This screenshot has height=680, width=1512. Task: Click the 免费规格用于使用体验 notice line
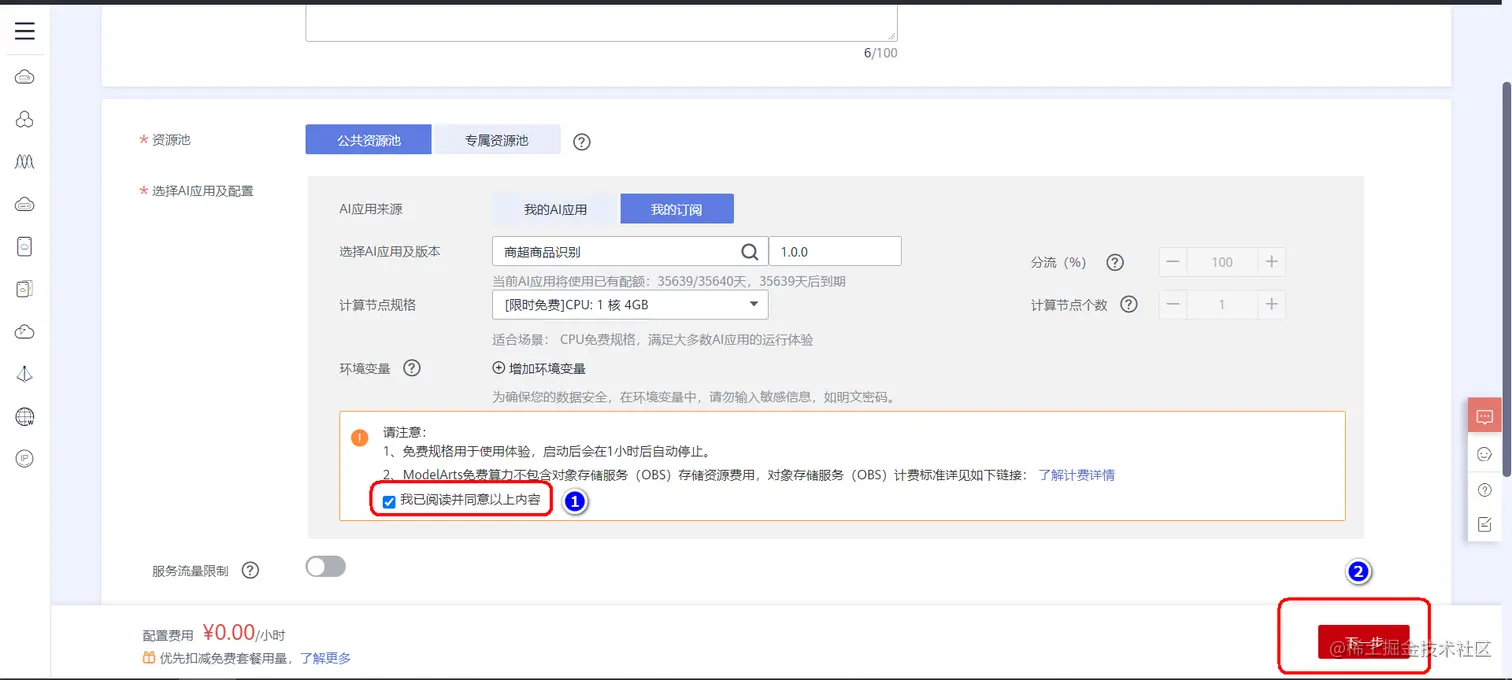pyautogui.click(x=546, y=452)
